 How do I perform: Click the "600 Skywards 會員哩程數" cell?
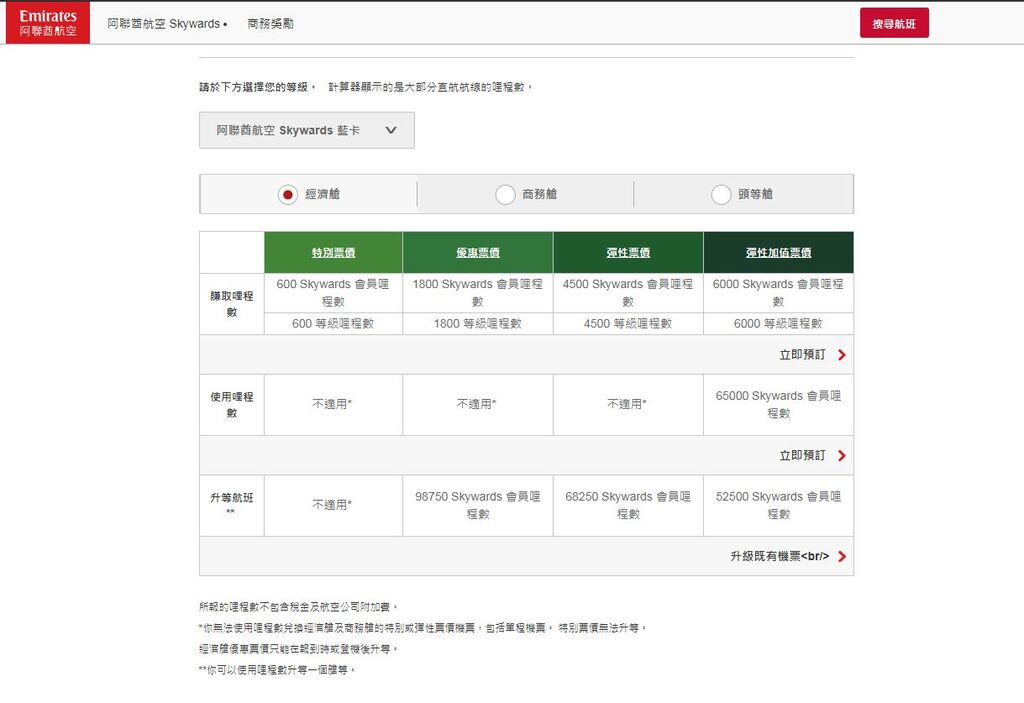point(333,293)
